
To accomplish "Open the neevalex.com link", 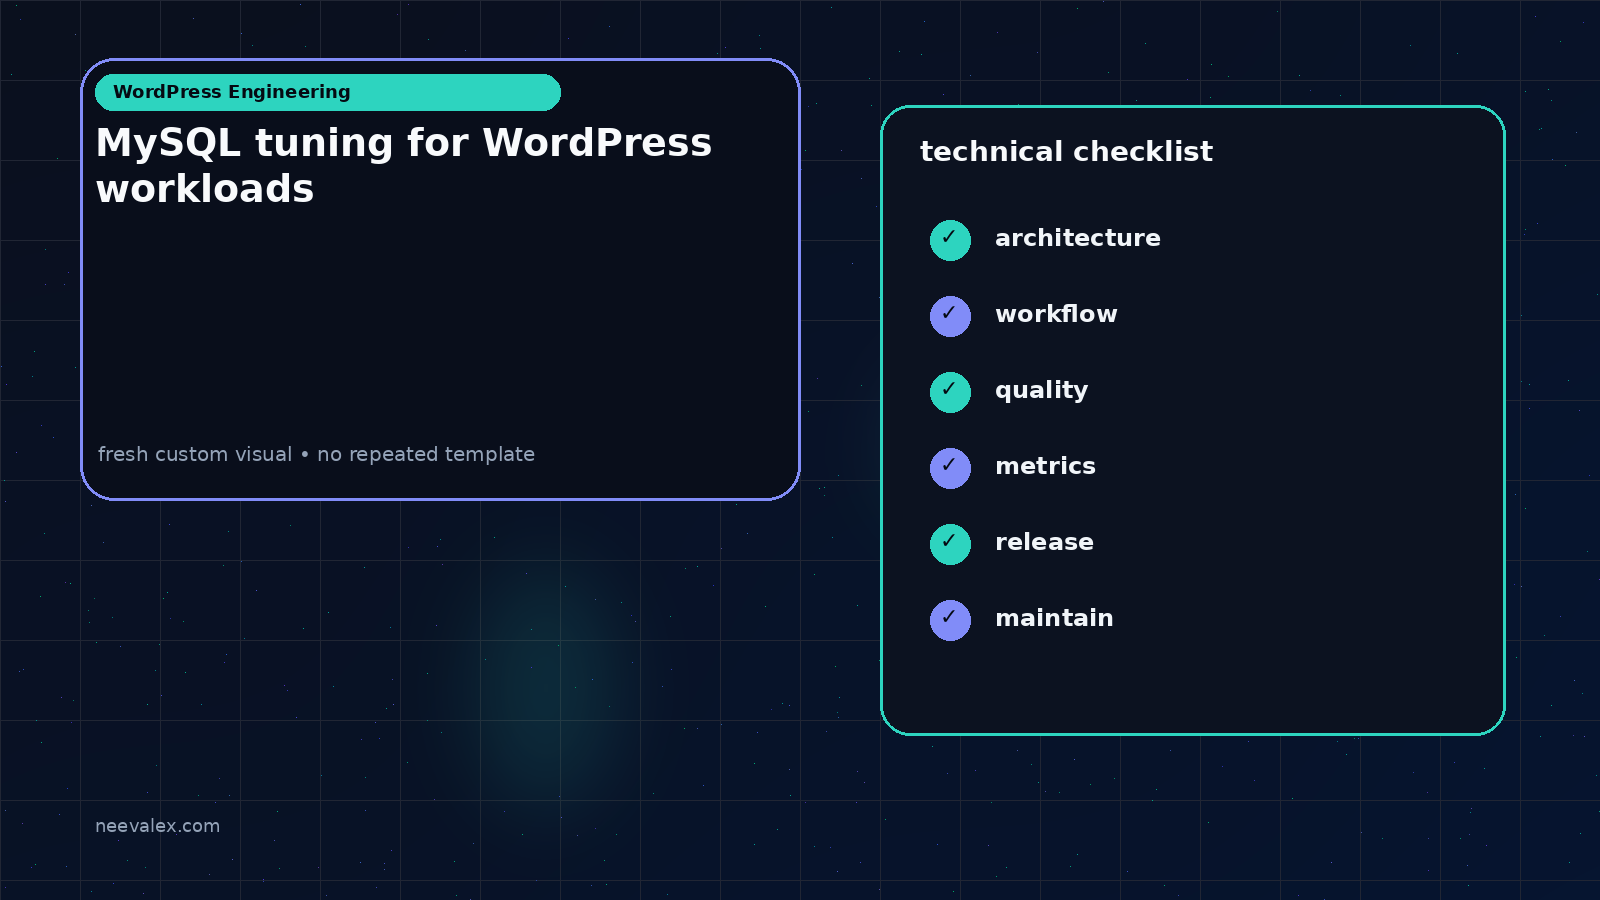I will pyautogui.click(x=157, y=826).
